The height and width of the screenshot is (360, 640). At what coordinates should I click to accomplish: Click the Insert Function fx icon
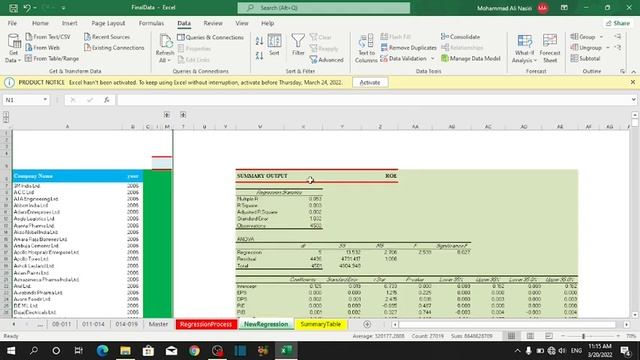tap(107, 100)
